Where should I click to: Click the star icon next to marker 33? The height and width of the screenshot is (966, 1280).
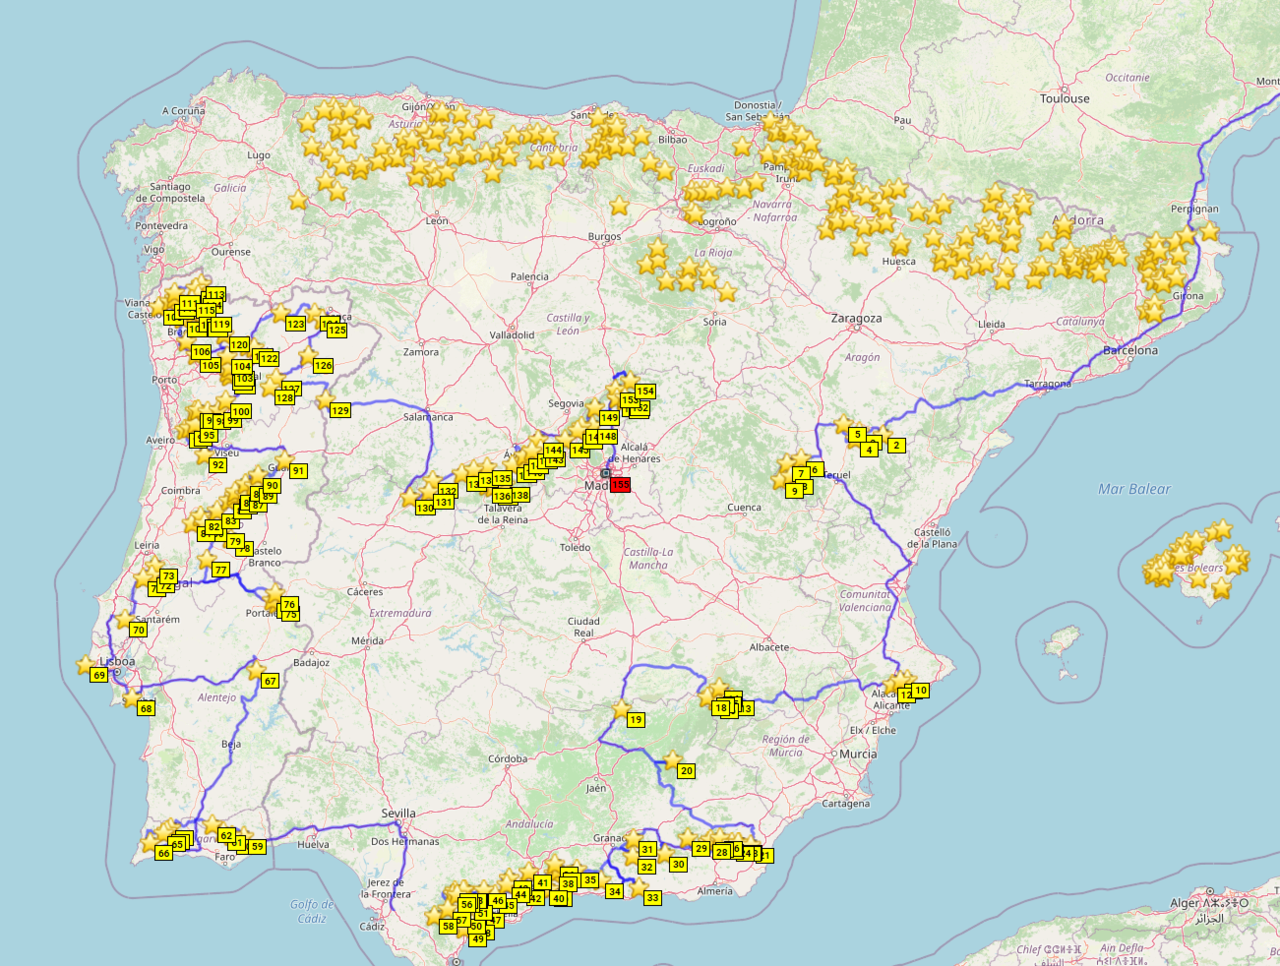(639, 887)
